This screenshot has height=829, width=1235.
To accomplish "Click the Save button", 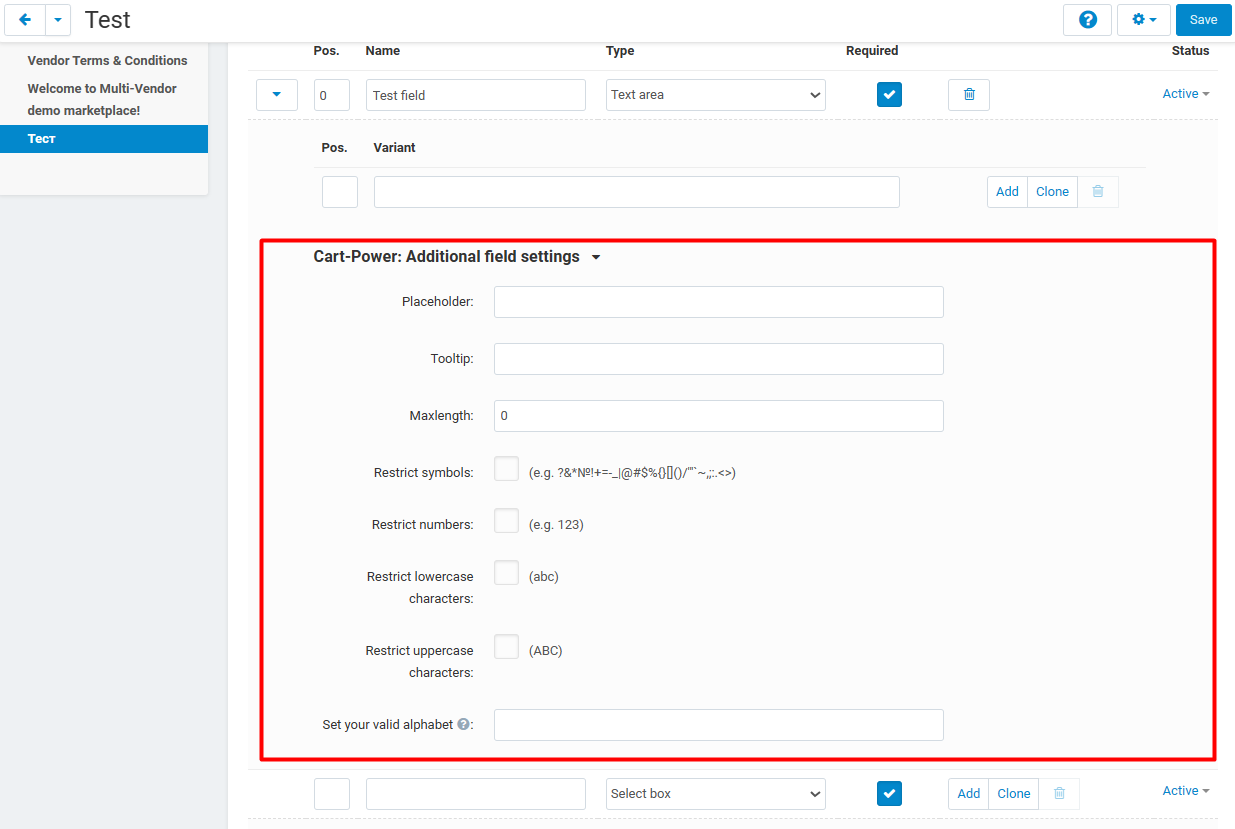I will pos(1203,20).
